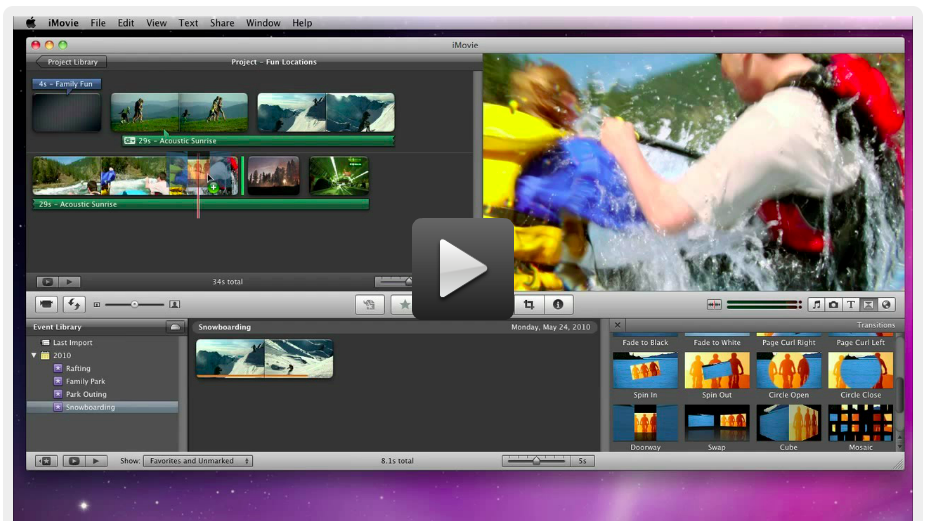The image size is (939, 521).
Task: Open the music and sound effects browser
Action: [816, 304]
